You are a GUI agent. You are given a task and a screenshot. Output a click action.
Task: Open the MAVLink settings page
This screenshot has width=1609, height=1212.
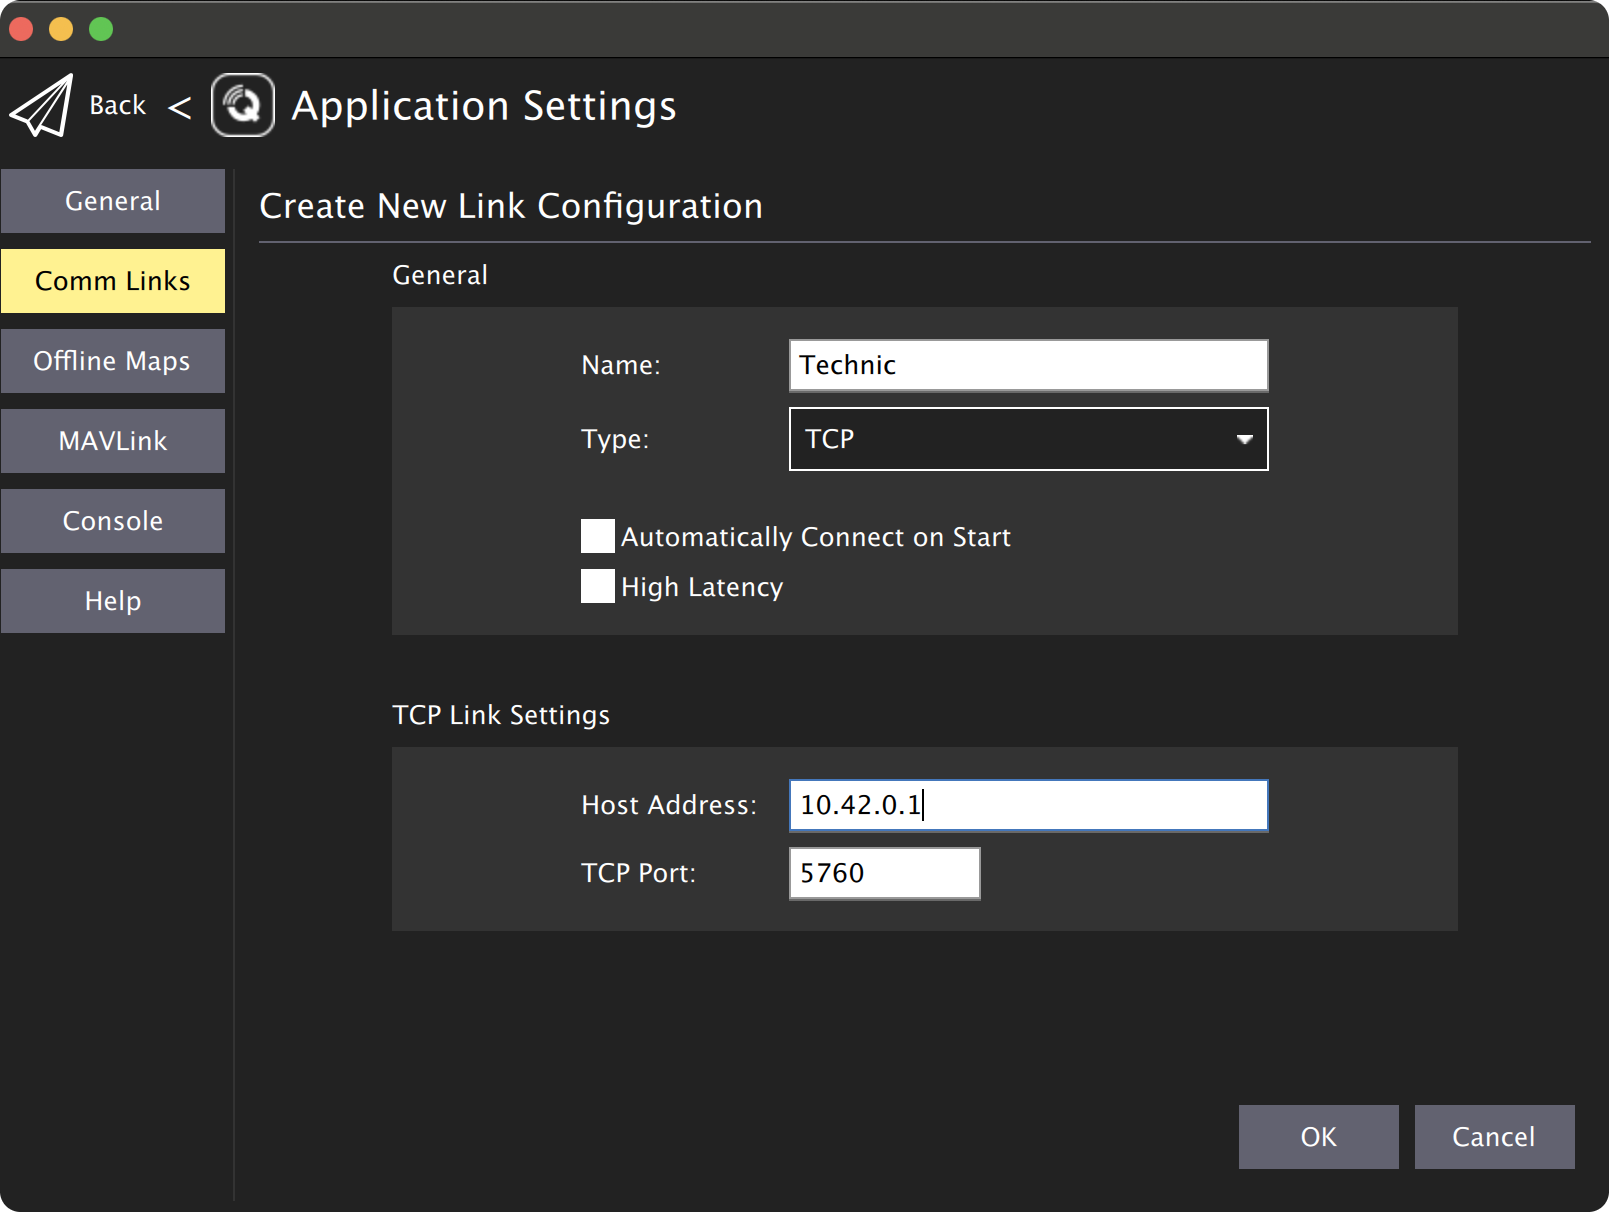pos(113,441)
